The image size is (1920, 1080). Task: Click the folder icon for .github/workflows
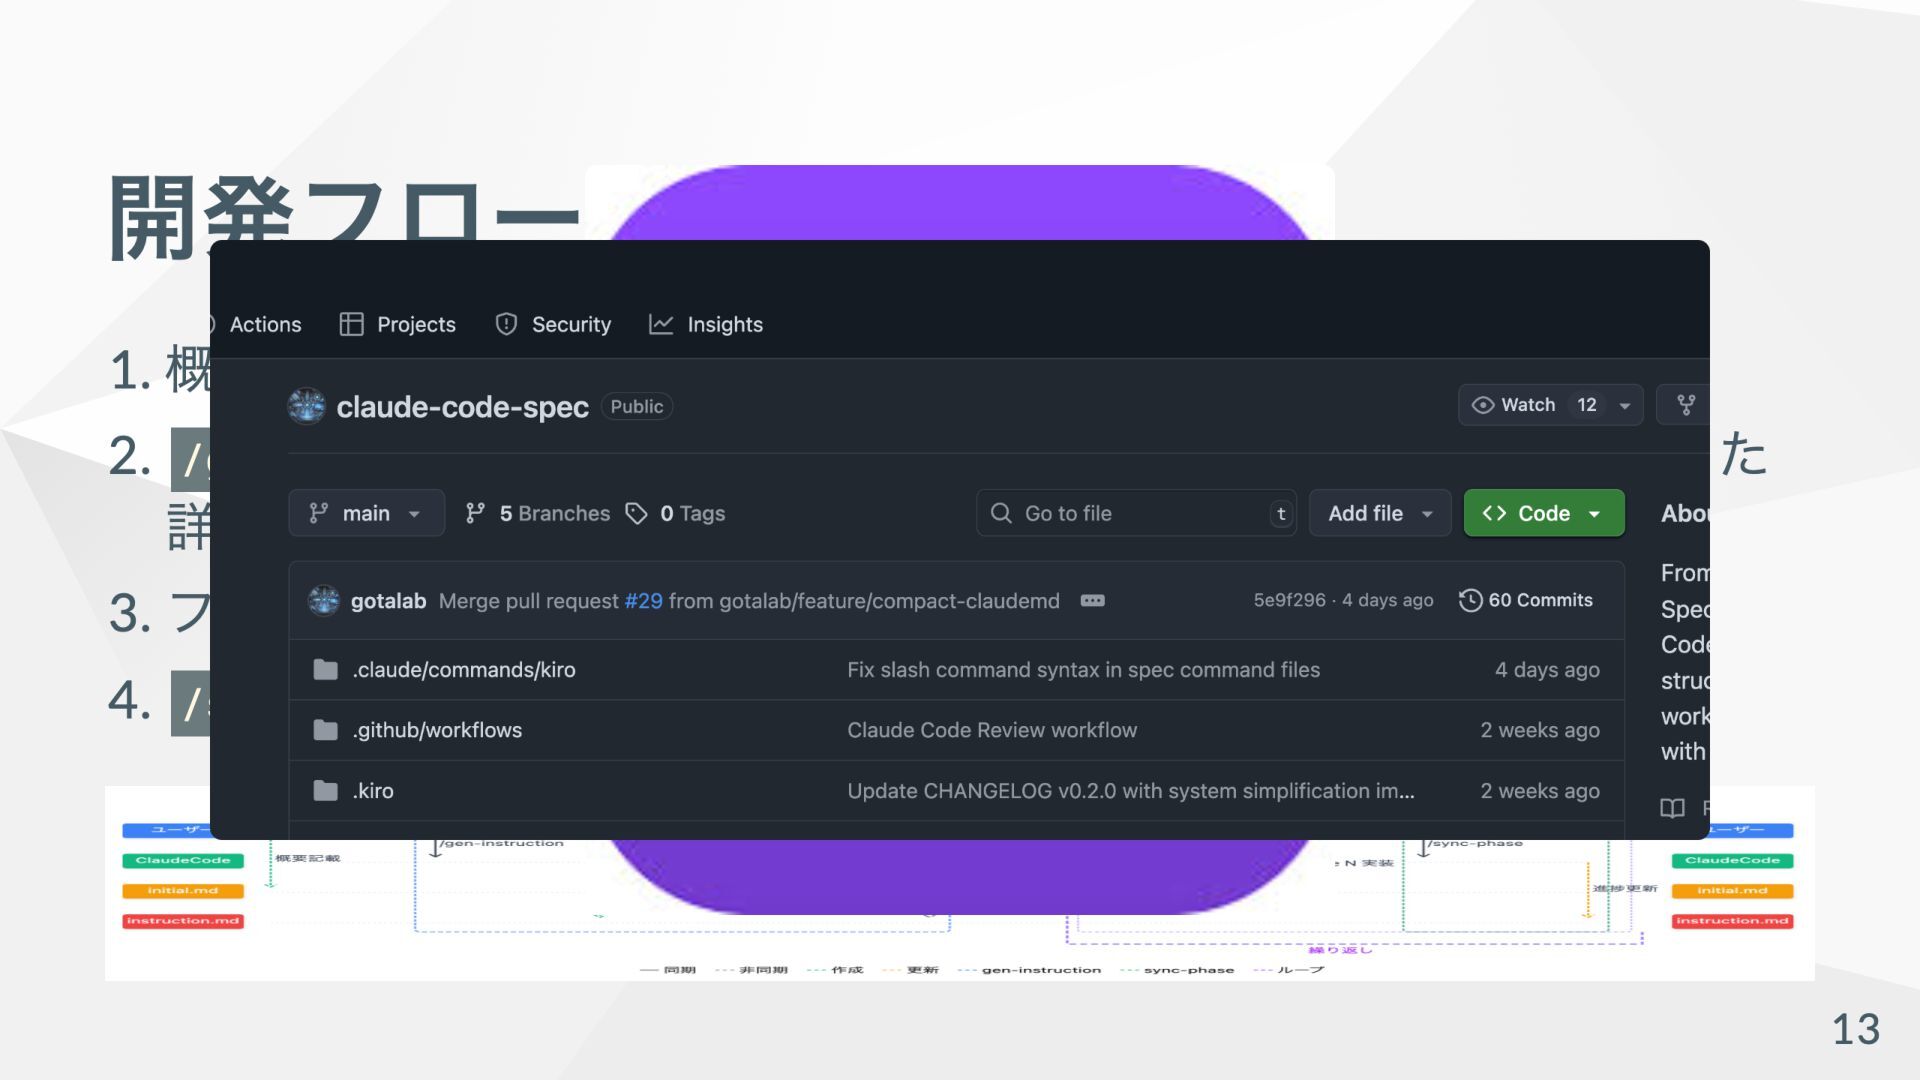[x=325, y=730]
